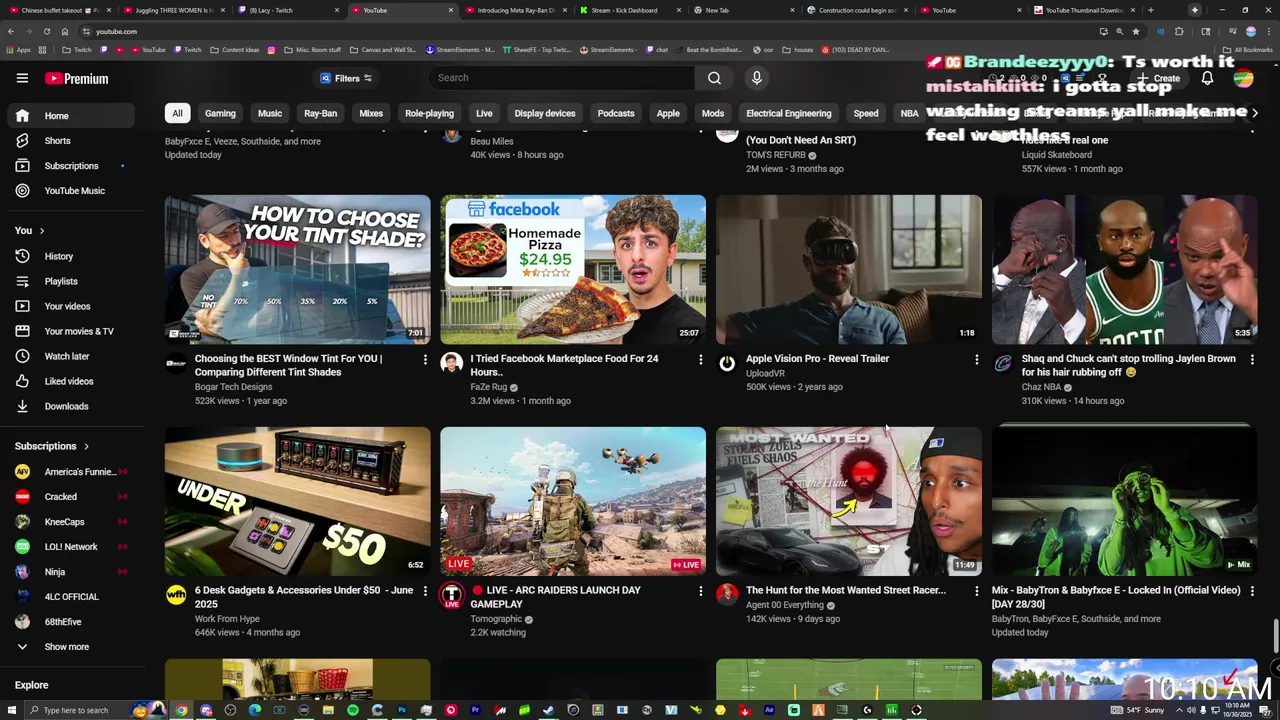Screen dimensions: 1280x720
Task: Expand the Subscriptions section header
Action: tap(52, 446)
